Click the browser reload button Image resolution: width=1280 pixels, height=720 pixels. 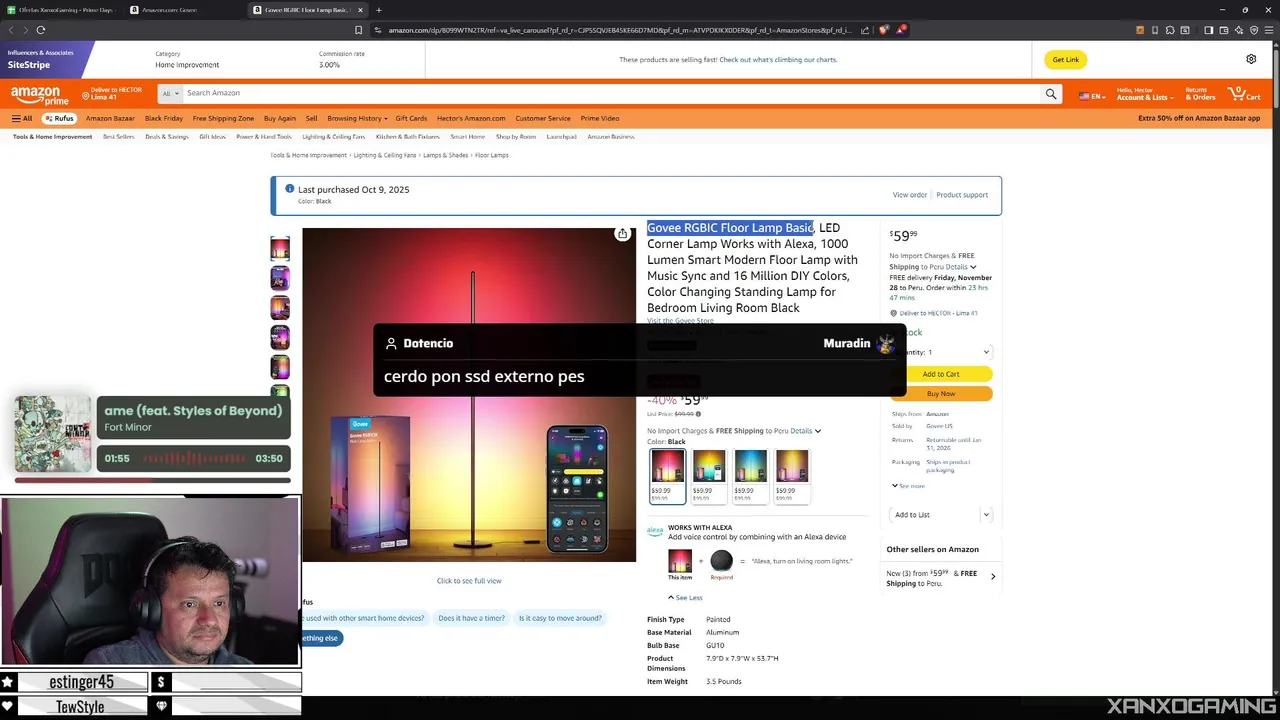pos(41,30)
